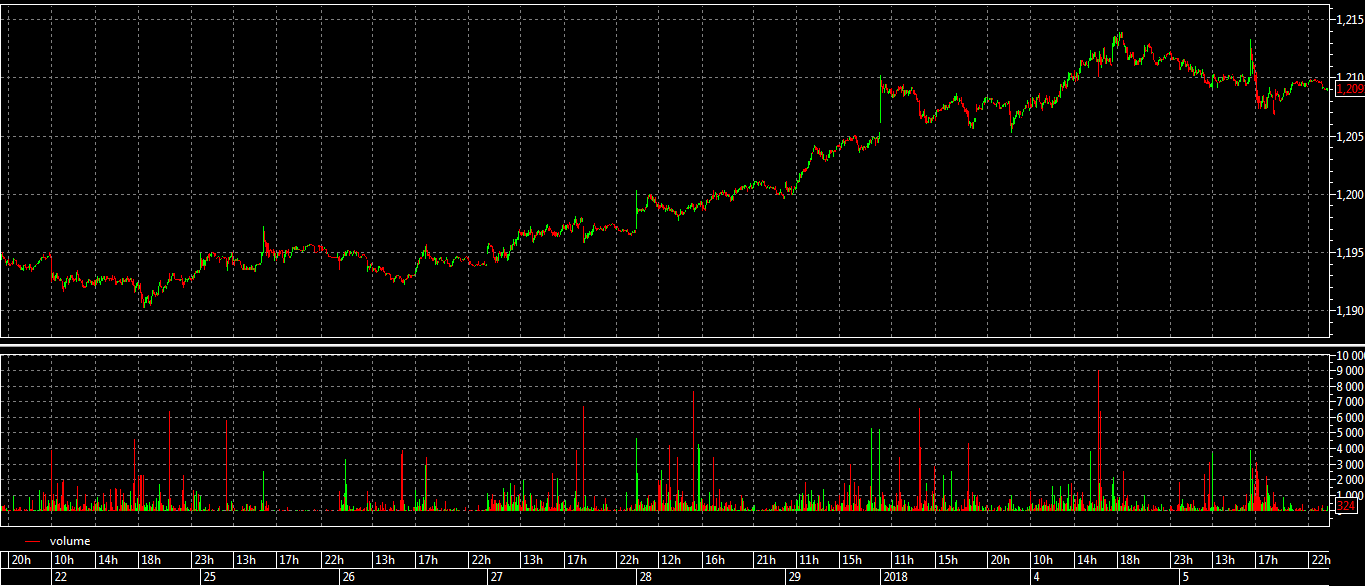1365x586 pixels.
Task: Click the 16h time label
Action: pos(715,559)
